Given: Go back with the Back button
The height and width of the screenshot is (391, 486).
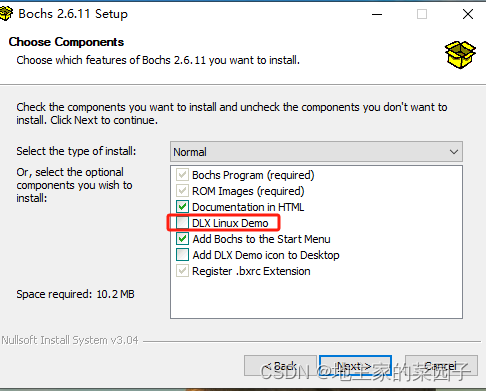Looking at the screenshot, I should [280, 366].
